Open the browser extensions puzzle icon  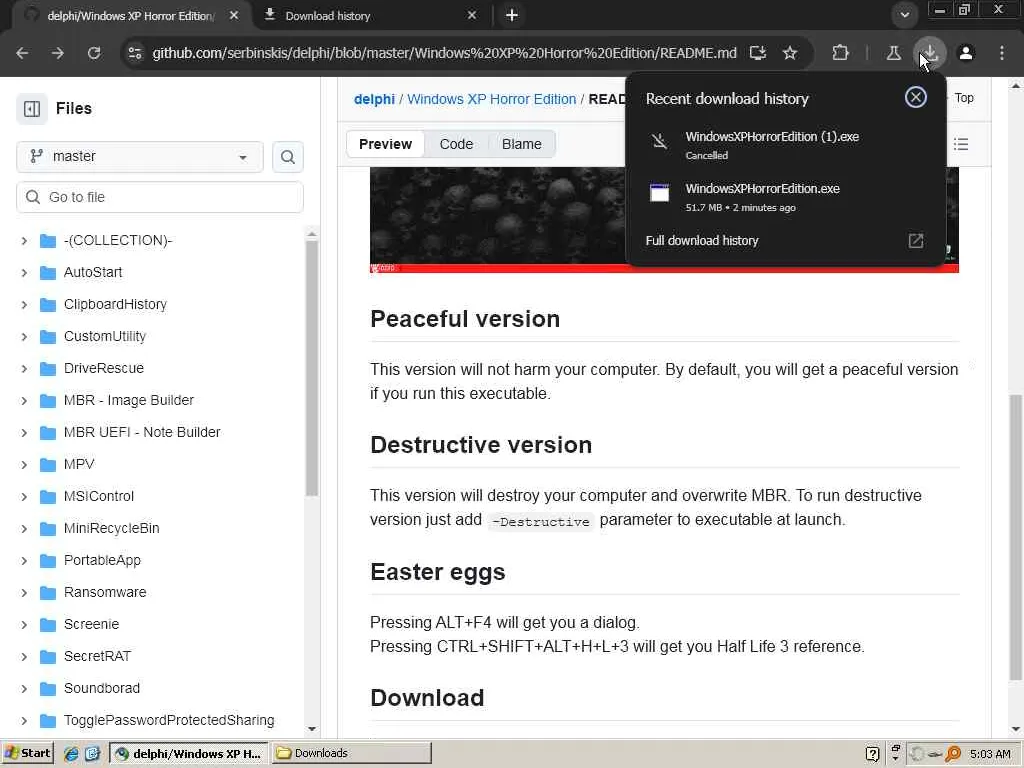point(840,53)
